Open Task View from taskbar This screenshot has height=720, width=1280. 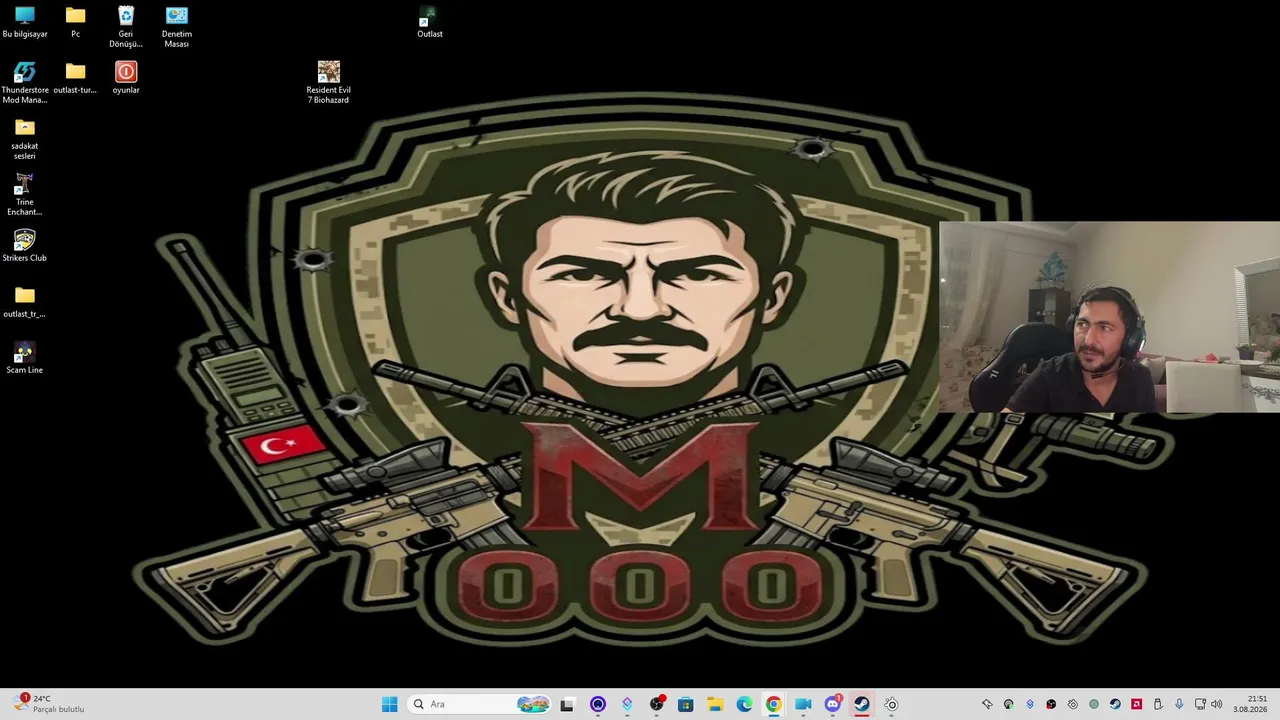tap(567, 704)
